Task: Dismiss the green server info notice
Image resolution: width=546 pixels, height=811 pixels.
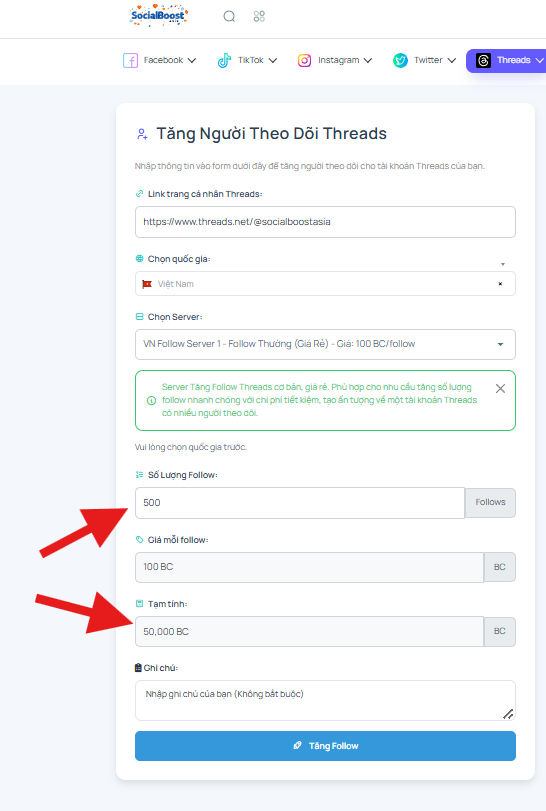Action: (x=500, y=388)
